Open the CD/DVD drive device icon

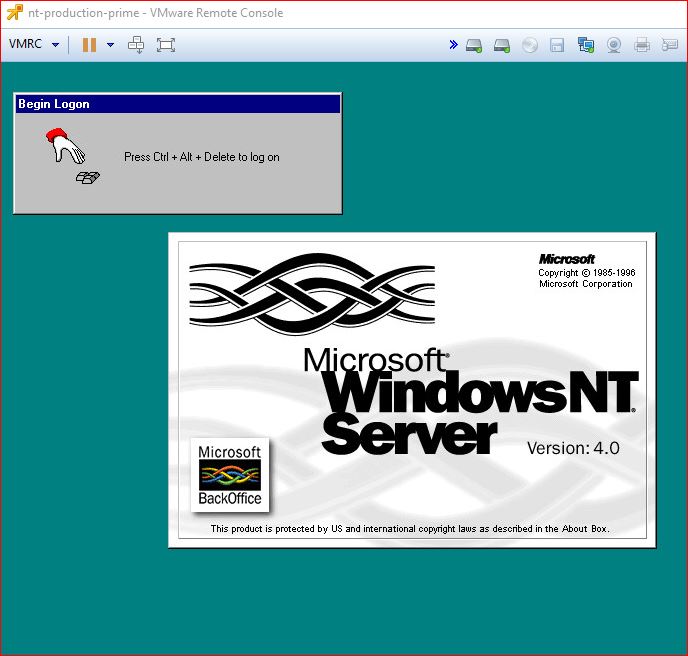click(530, 45)
